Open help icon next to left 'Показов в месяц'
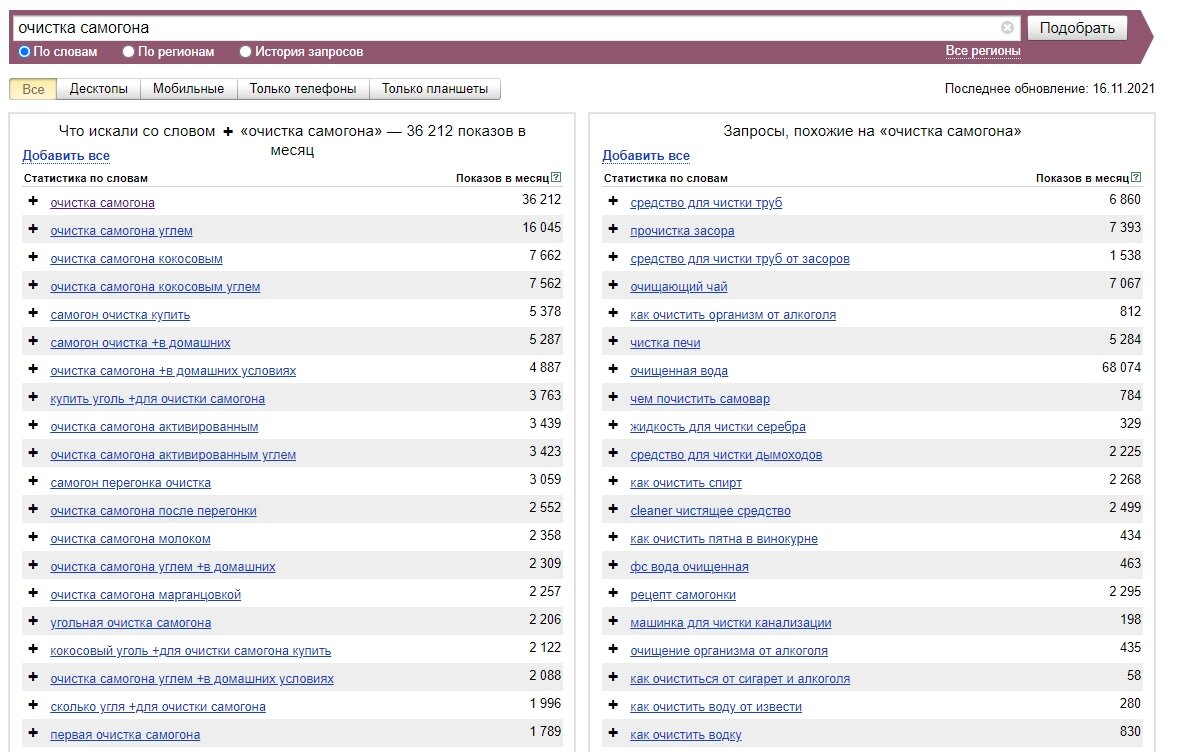The height and width of the screenshot is (752, 1183). (556, 177)
